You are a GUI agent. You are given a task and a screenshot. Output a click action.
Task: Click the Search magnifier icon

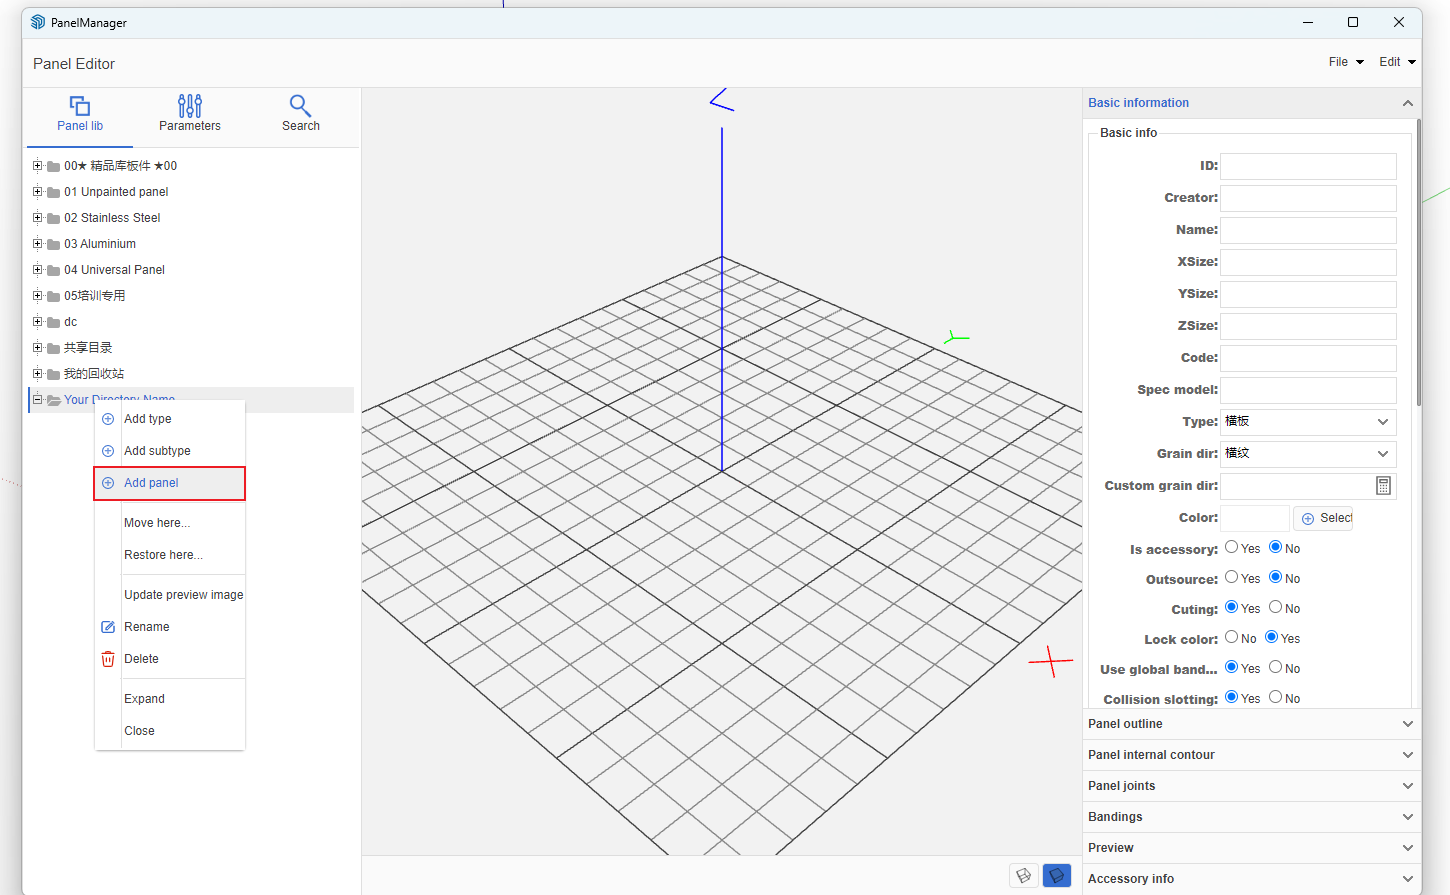[300, 106]
